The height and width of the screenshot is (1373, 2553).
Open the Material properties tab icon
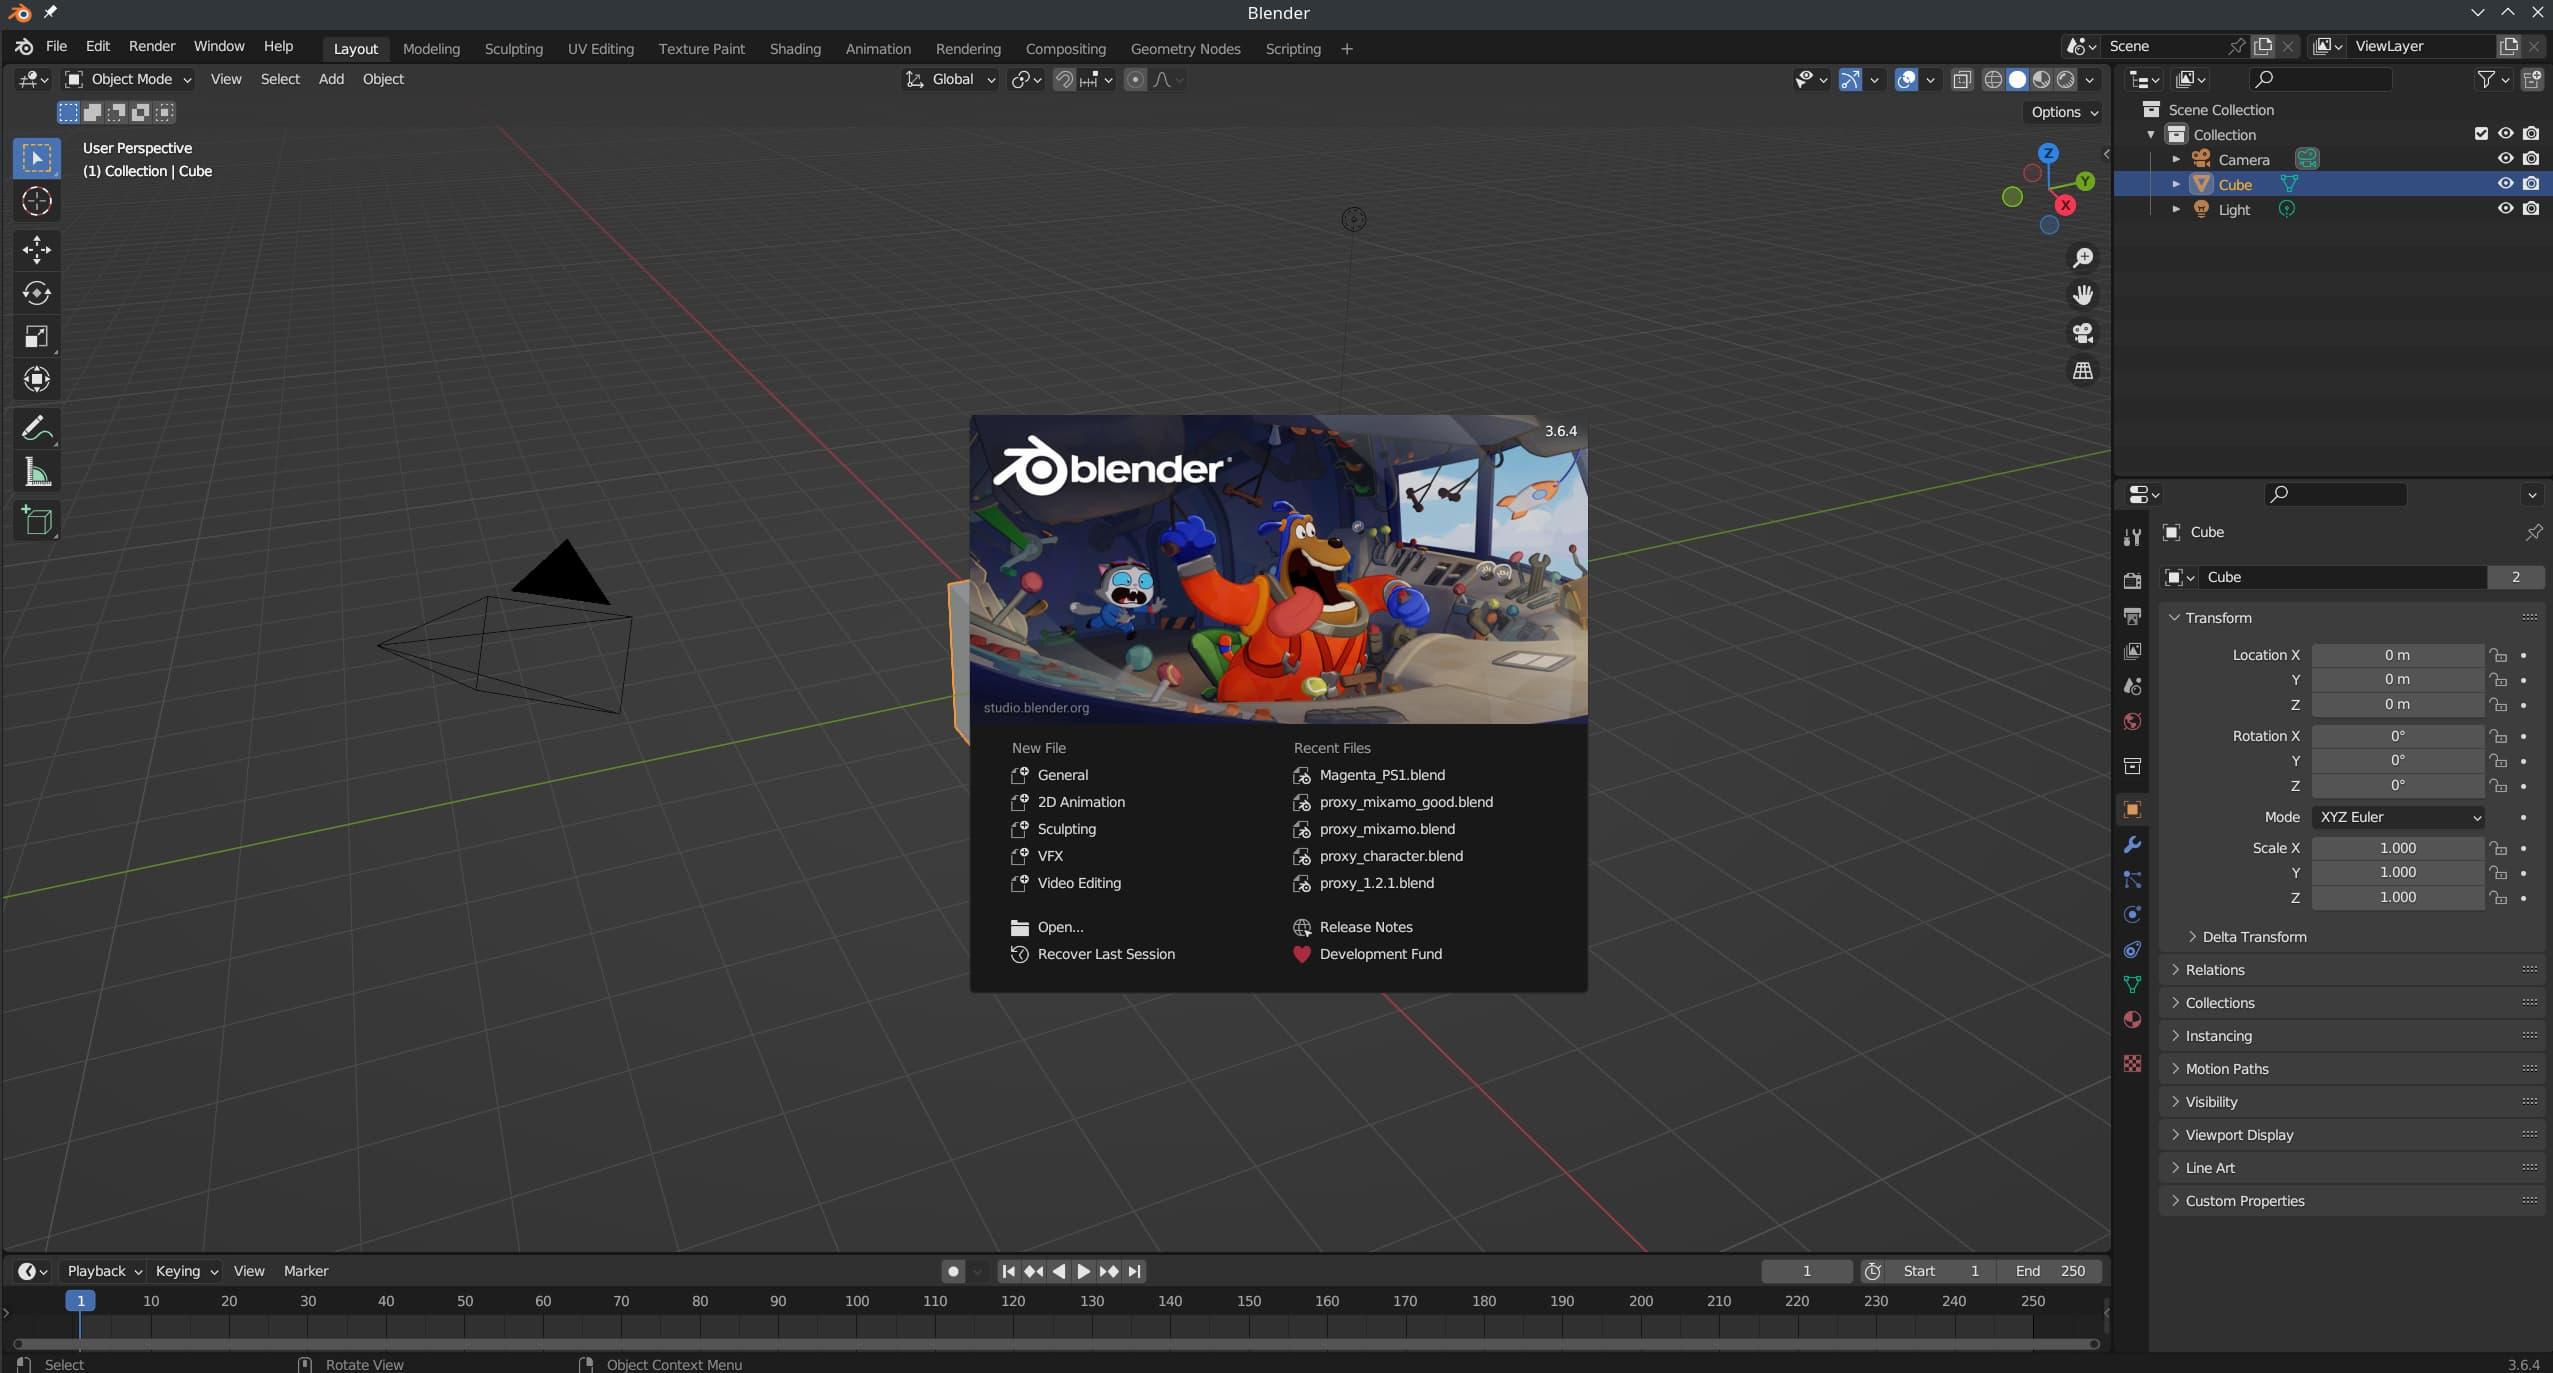coord(2132,1020)
